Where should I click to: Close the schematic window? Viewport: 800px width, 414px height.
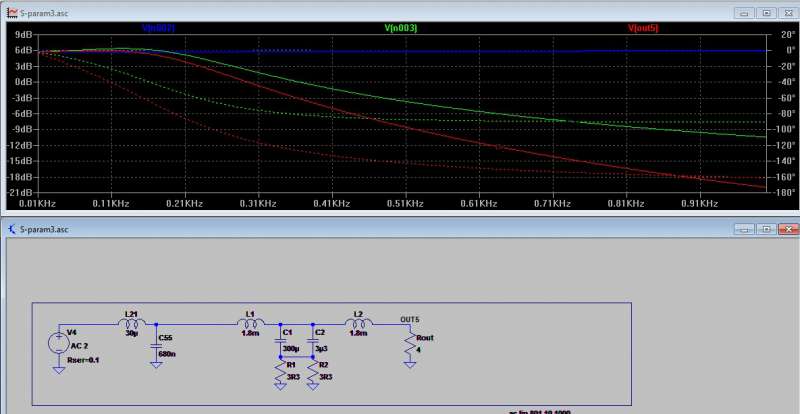(788, 229)
